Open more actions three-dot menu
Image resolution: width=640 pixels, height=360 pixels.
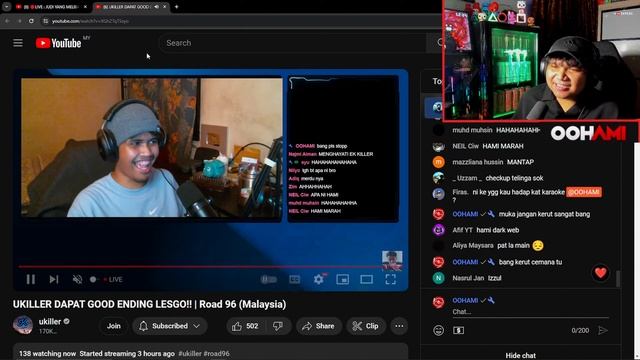coord(399,326)
